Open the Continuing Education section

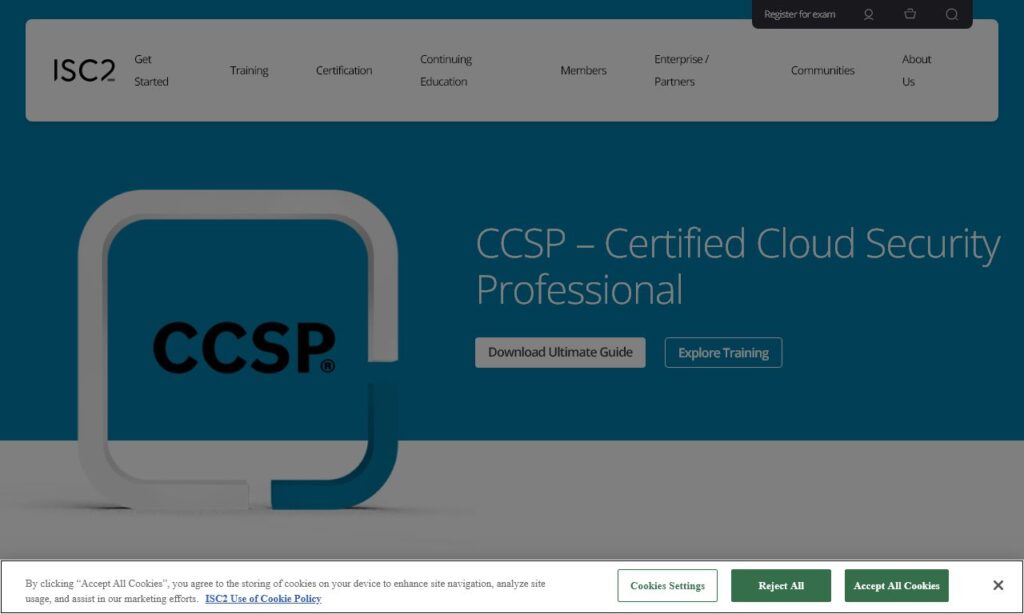point(444,70)
